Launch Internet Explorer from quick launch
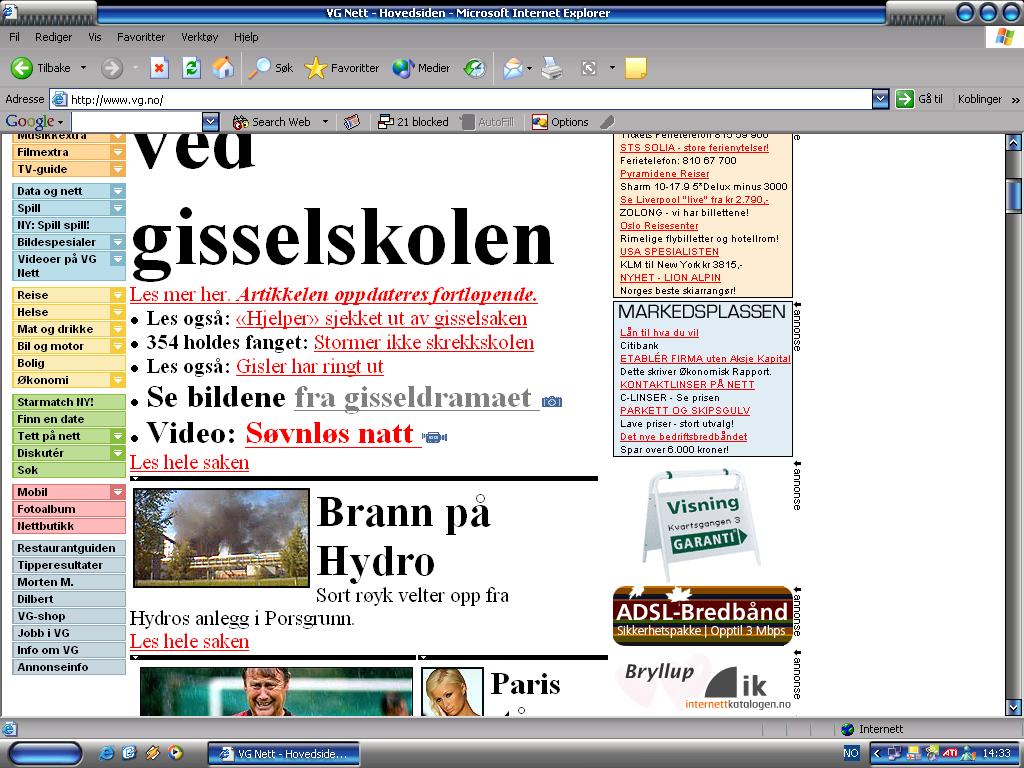Image resolution: width=1024 pixels, height=768 pixels. [x=106, y=753]
